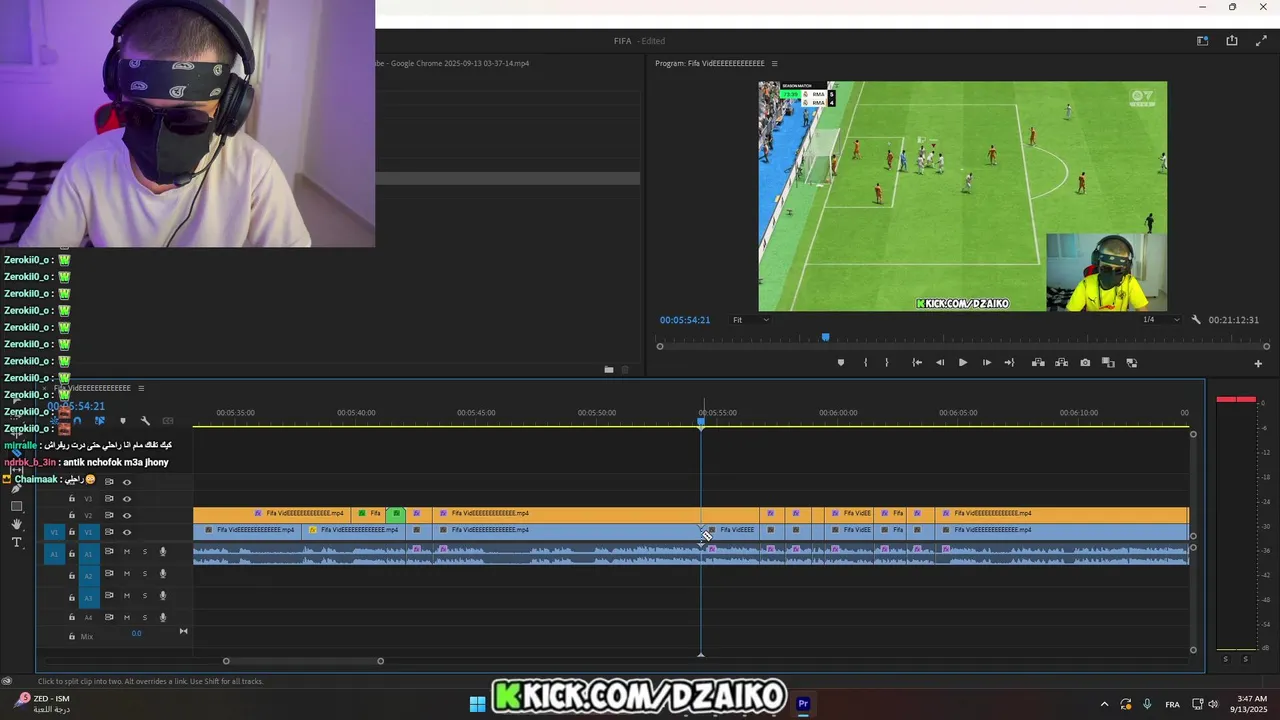Export frame with camera icon
Image resolution: width=1280 pixels, height=720 pixels.
(x=1085, y=363)
